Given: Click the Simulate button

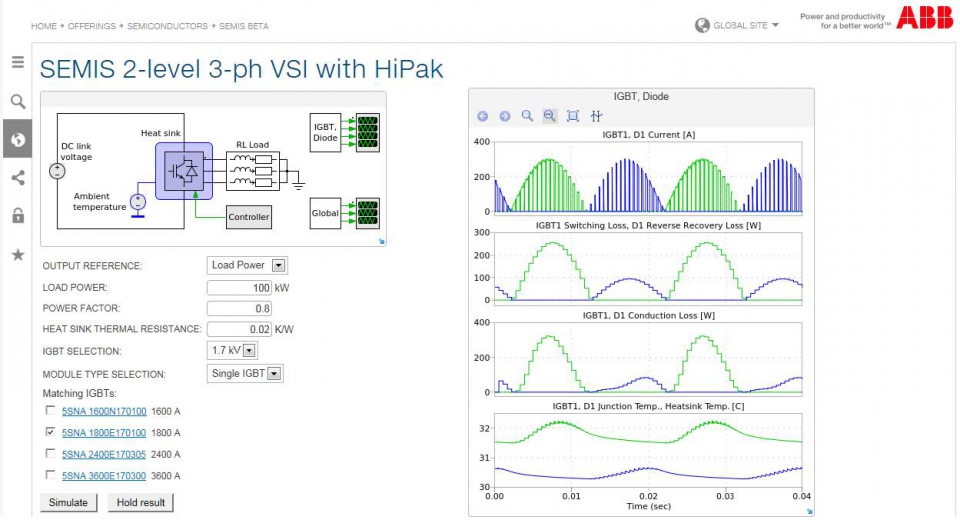Looking at the screenshot, I should click(x=68, y=502).
